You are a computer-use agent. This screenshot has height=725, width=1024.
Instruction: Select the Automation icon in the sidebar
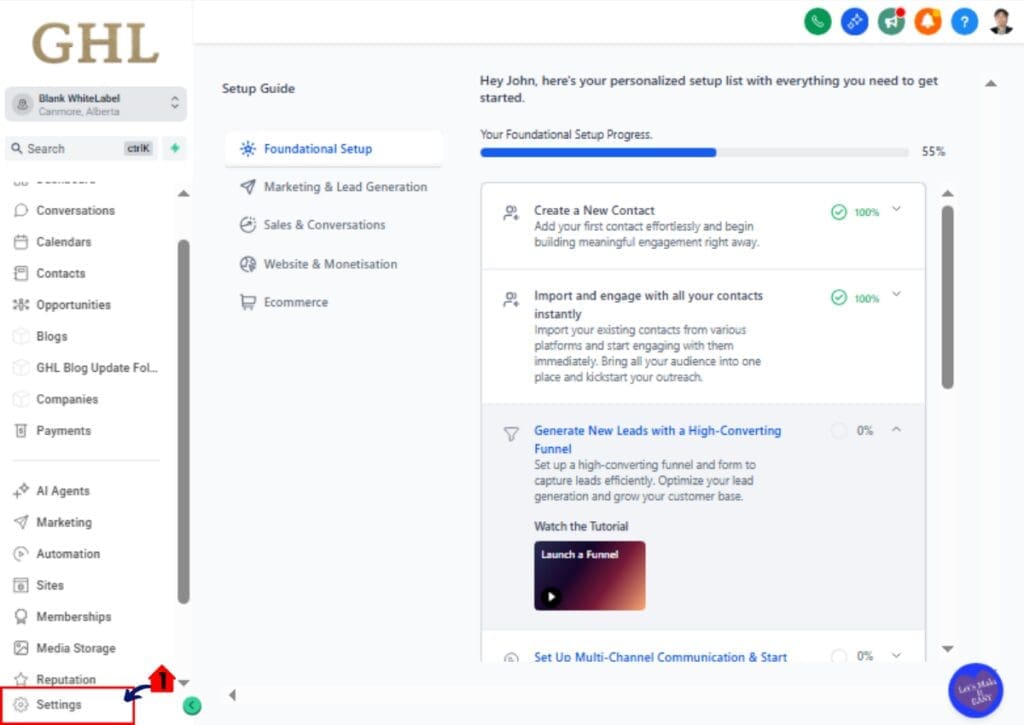pos(23,553)
